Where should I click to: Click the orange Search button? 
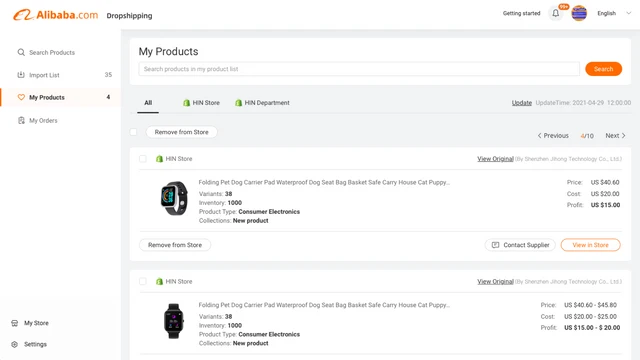click(603, 69)
